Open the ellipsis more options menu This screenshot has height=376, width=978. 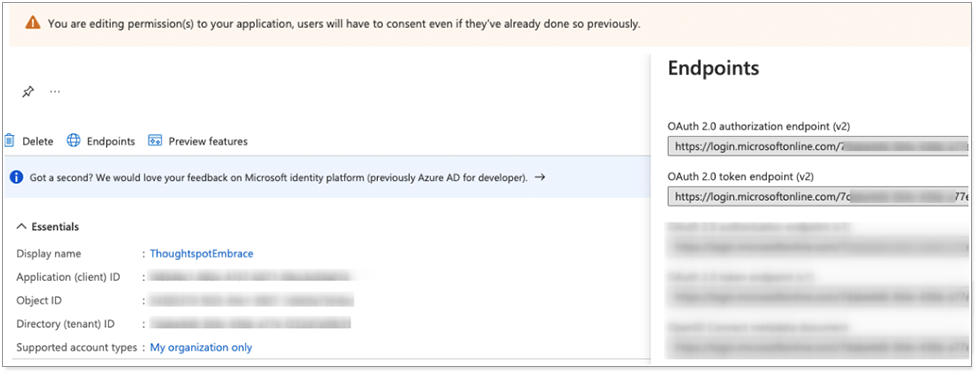[55, 92]
